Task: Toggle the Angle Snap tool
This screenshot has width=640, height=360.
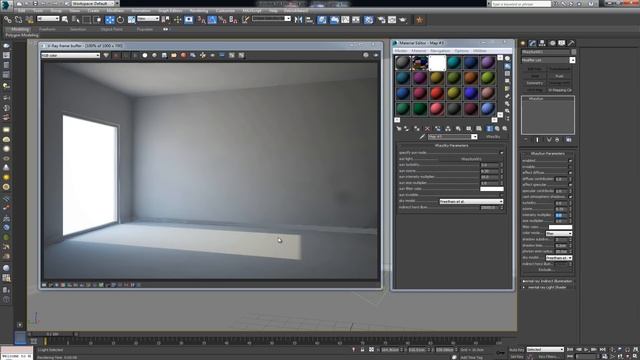Action: tap(212, 20)
